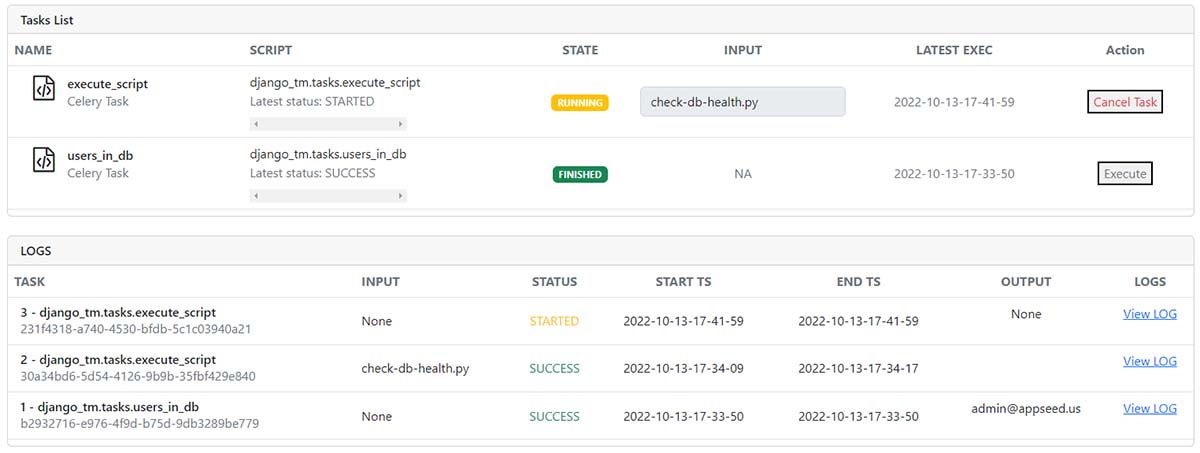Click check-db-health.py input in logs table

415,368
